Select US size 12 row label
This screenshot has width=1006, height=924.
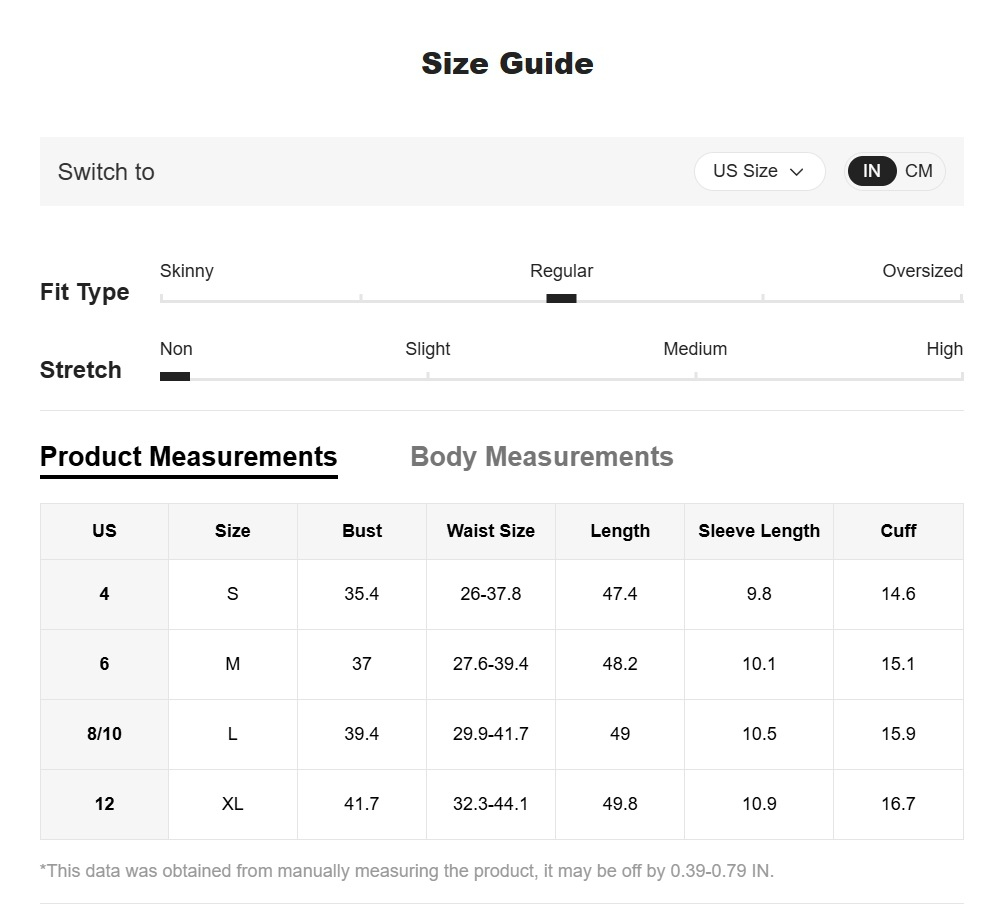pyautogui.click(x=105, y=804)
